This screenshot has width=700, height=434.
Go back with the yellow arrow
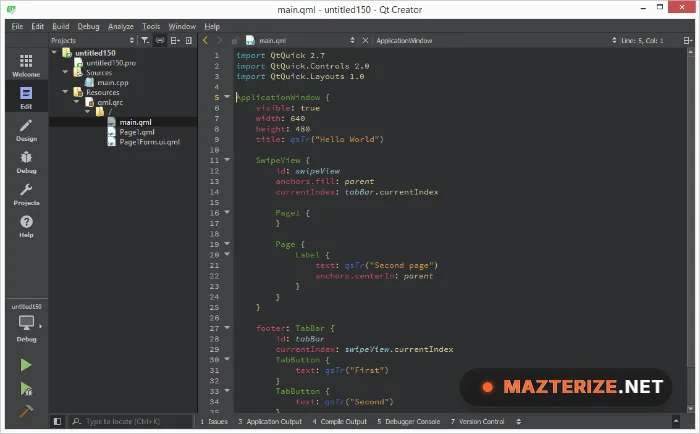coord(205,40)
